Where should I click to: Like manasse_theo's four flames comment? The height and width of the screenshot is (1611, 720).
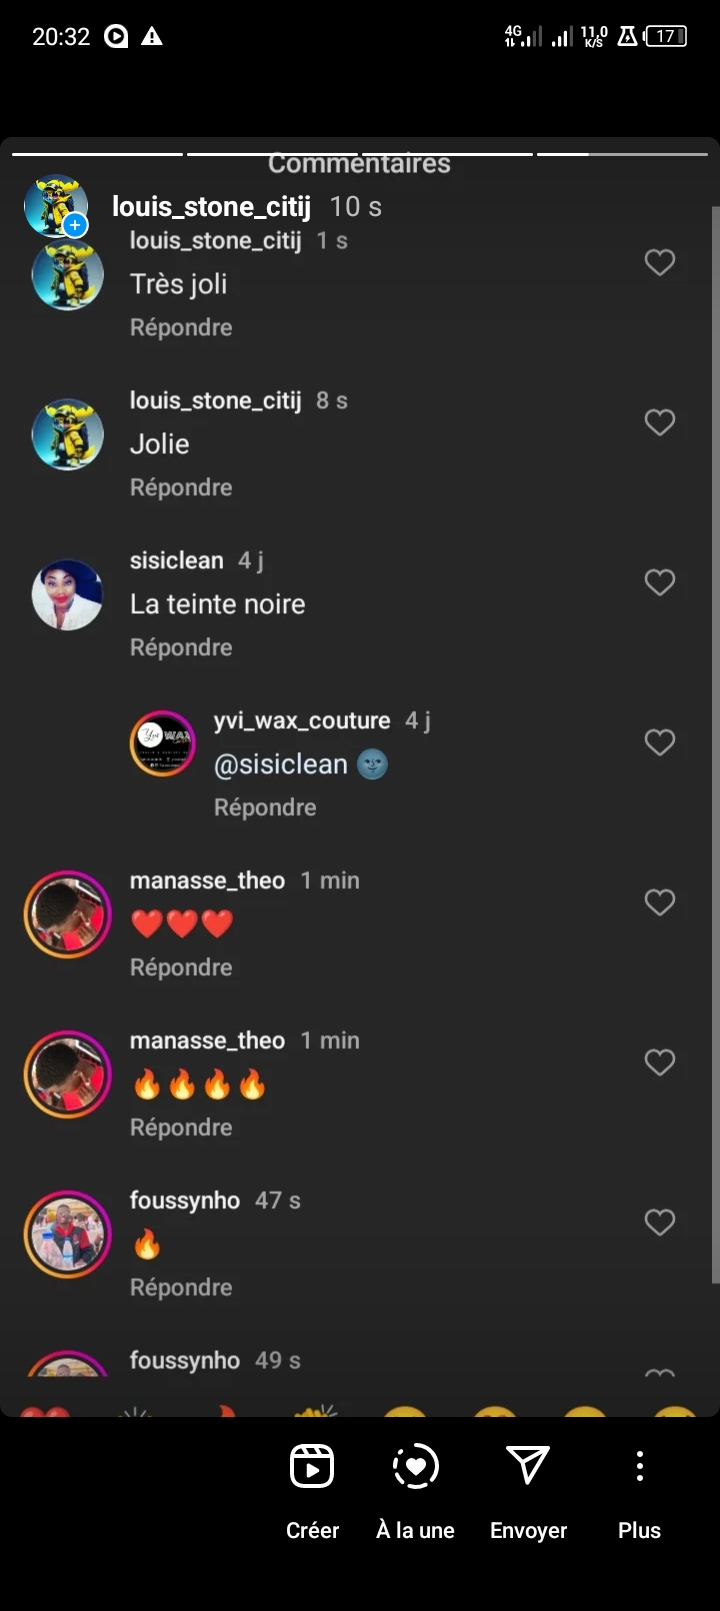pyautogui.click(x=659, y=1063)
